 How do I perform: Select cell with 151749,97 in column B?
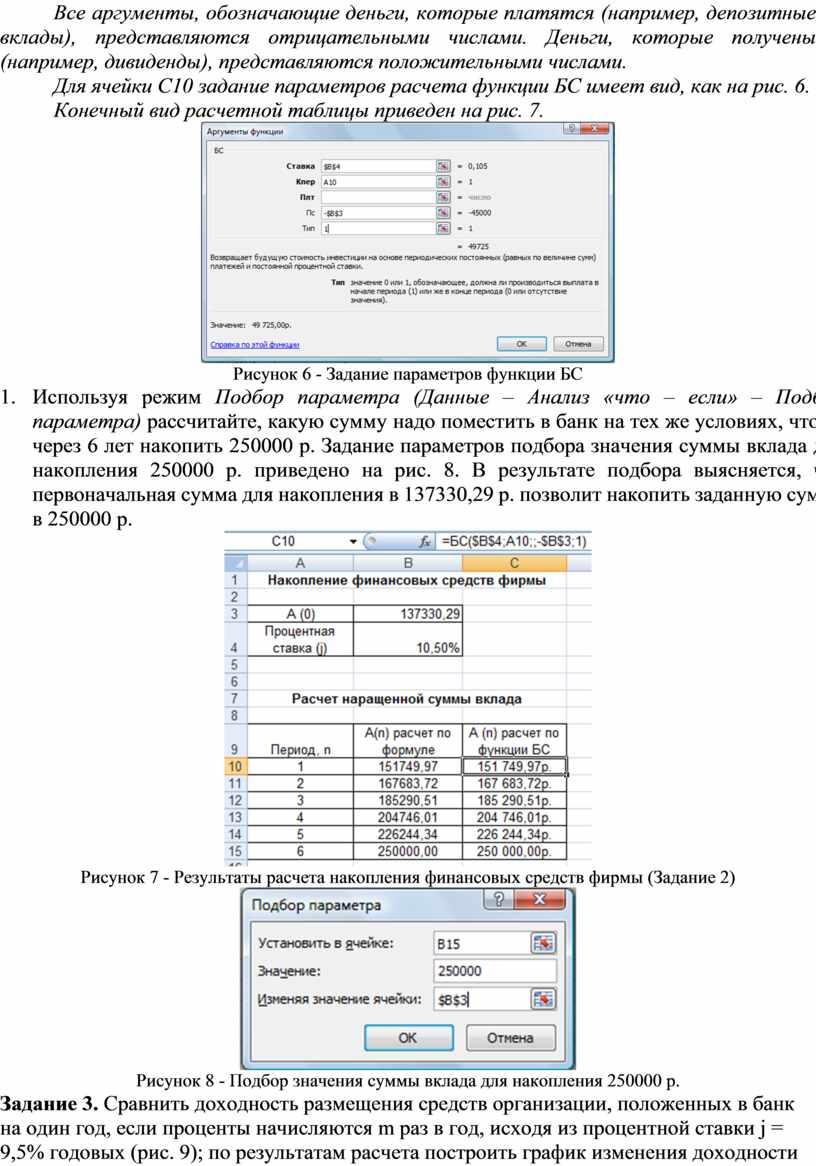(408, 766)
